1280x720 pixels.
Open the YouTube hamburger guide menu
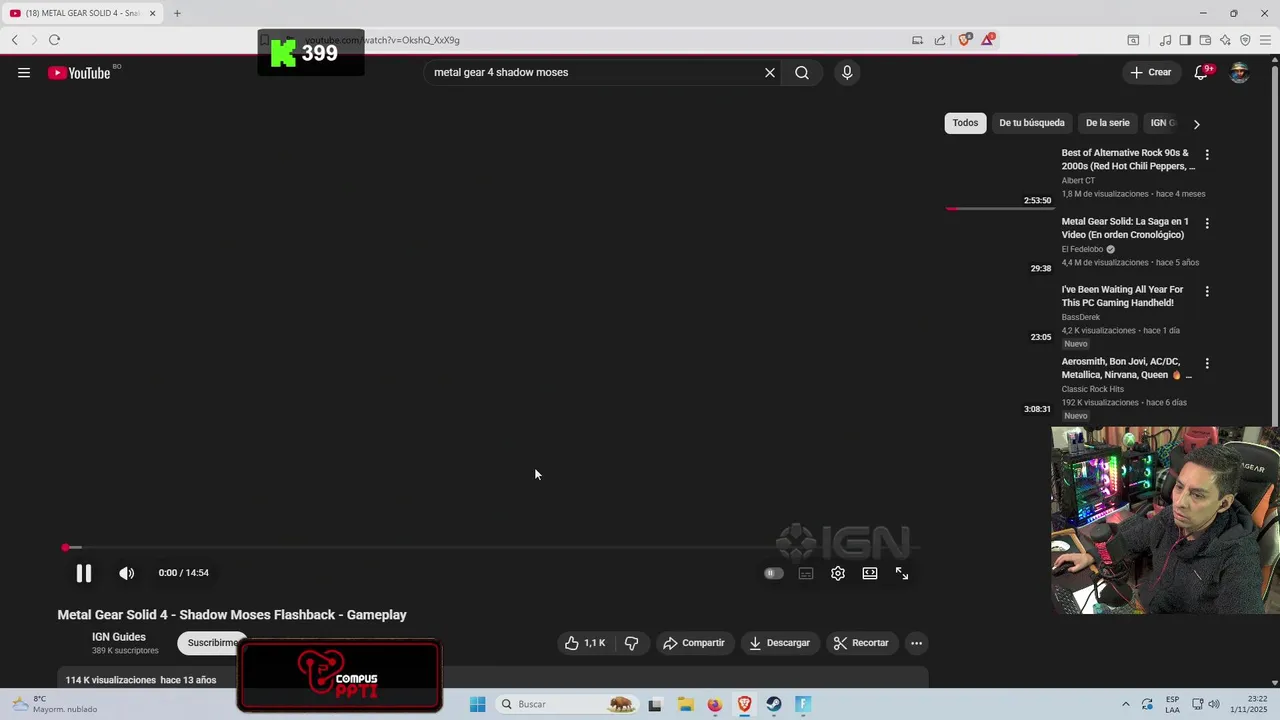coord(24,72)
